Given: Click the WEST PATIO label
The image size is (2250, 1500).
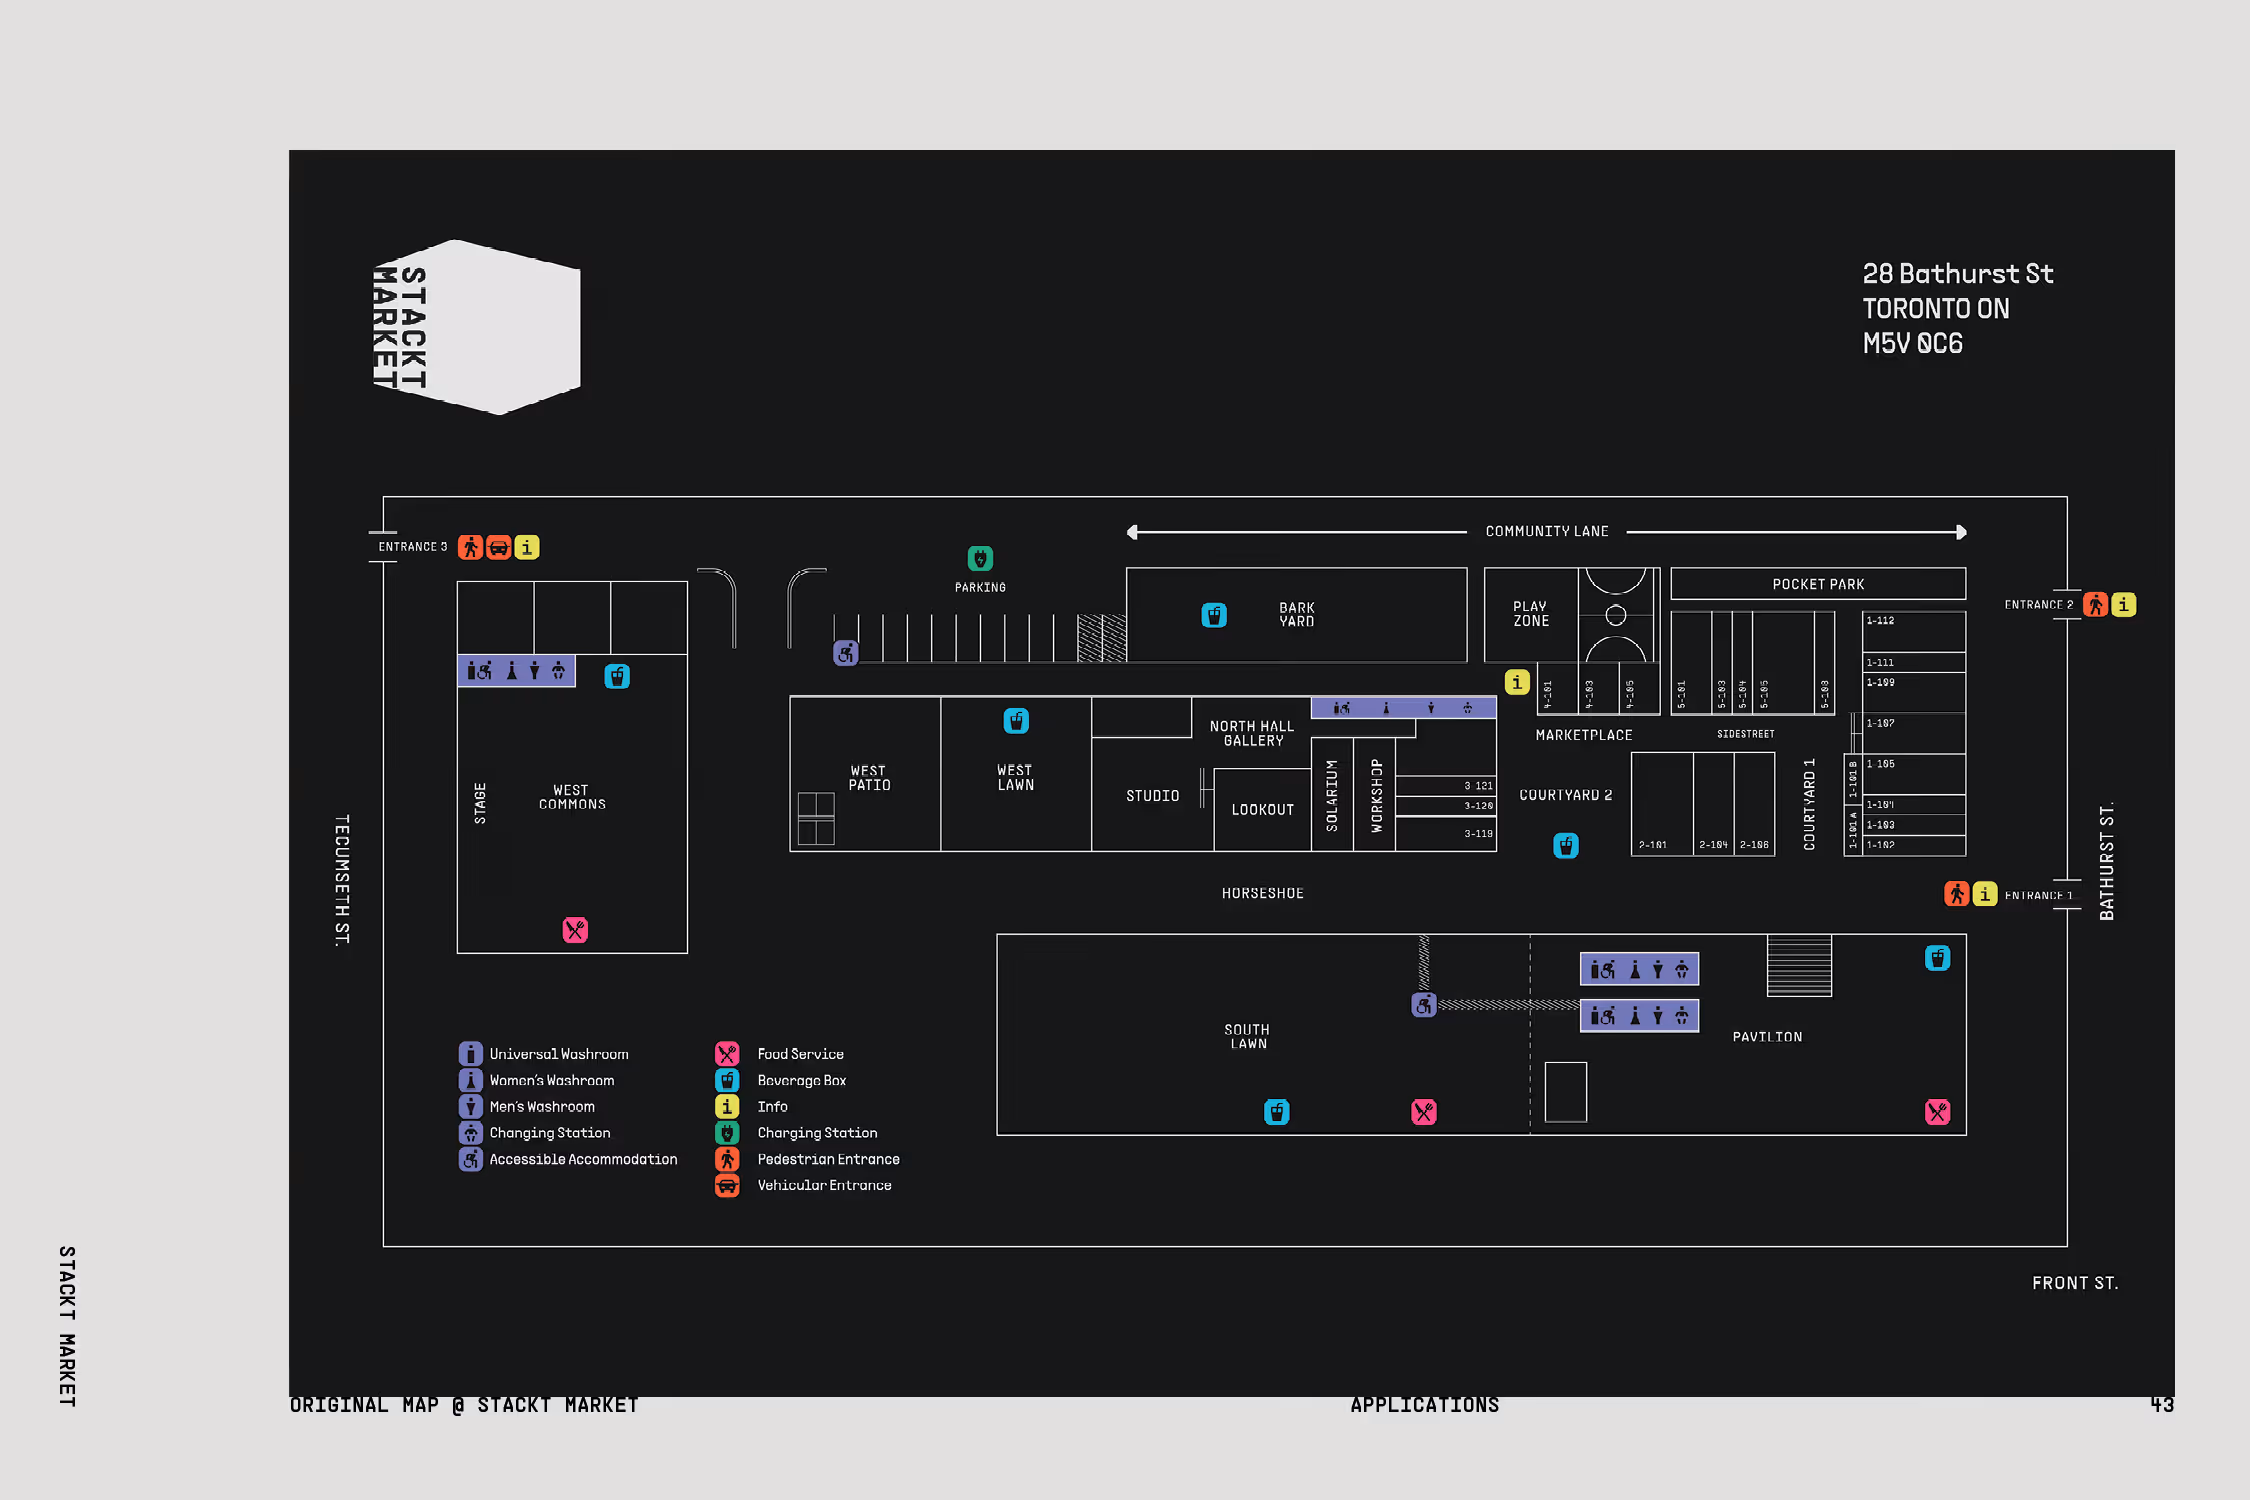Looking at the screenshot, I should pyautogui.click(x=869, y=778).
